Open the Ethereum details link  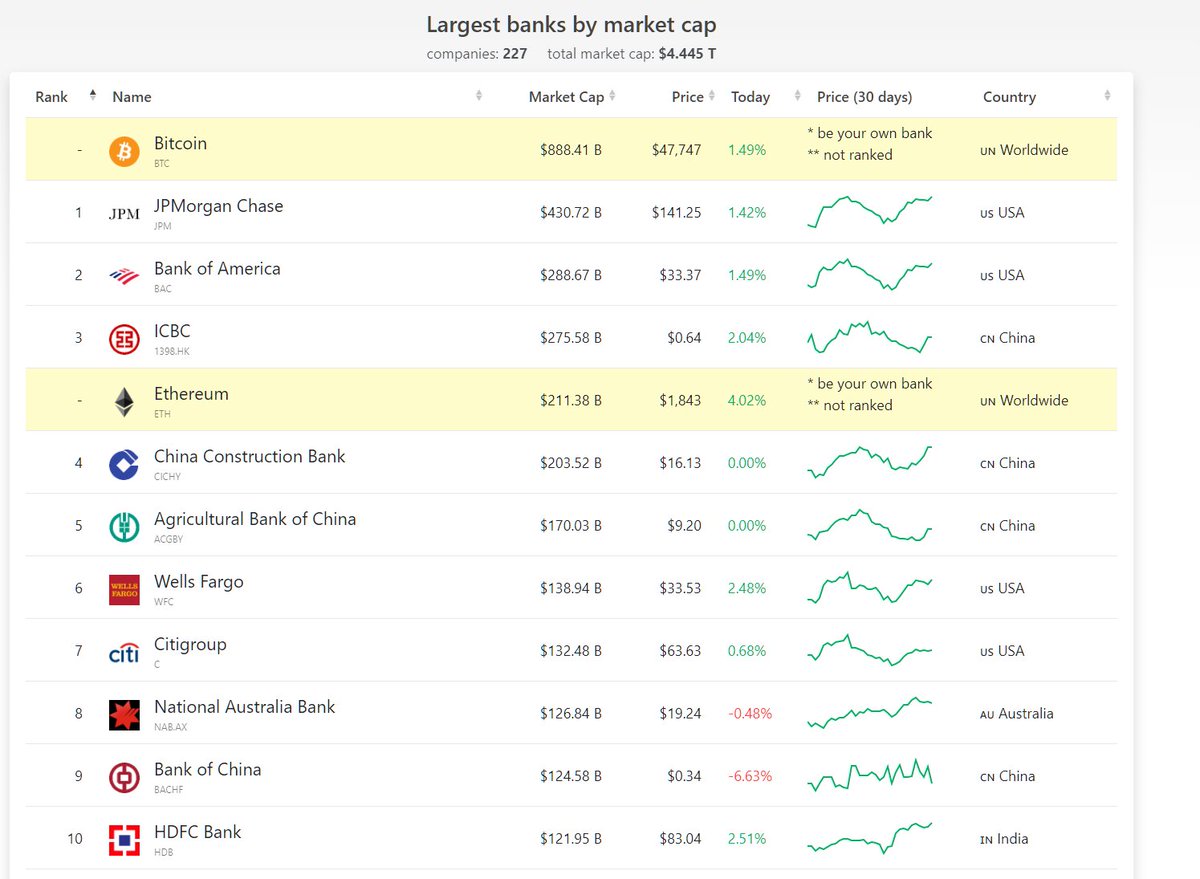(191, 393)
